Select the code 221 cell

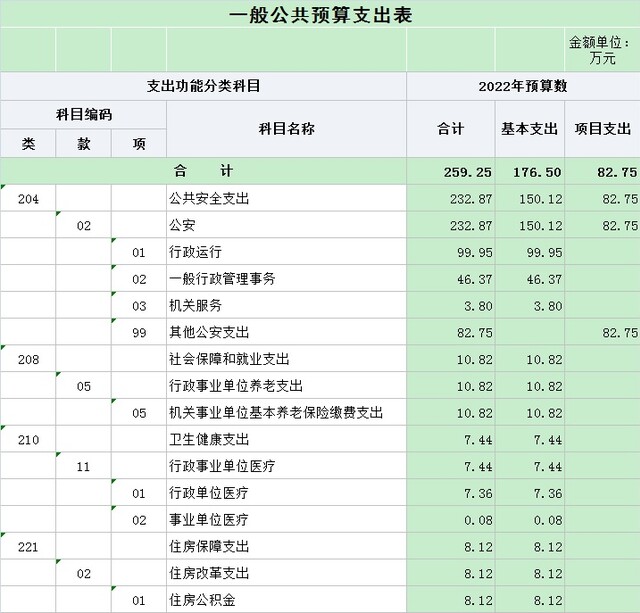pyautogui.click(x=28, y=547)
